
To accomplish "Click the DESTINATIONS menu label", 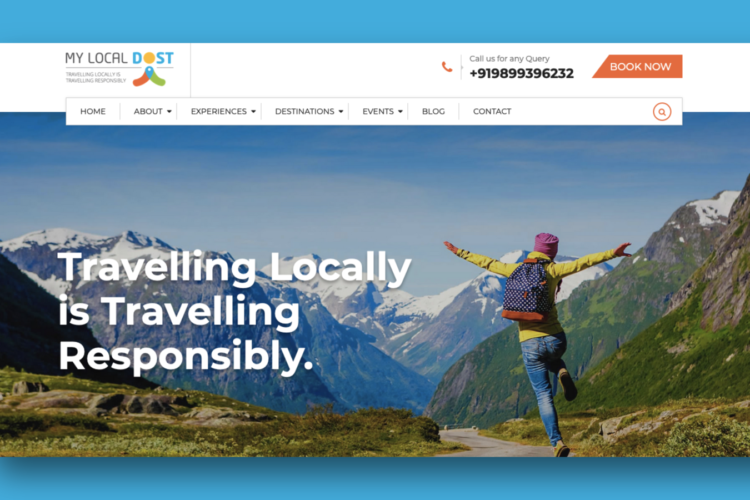I will click(x=305, y=111).
